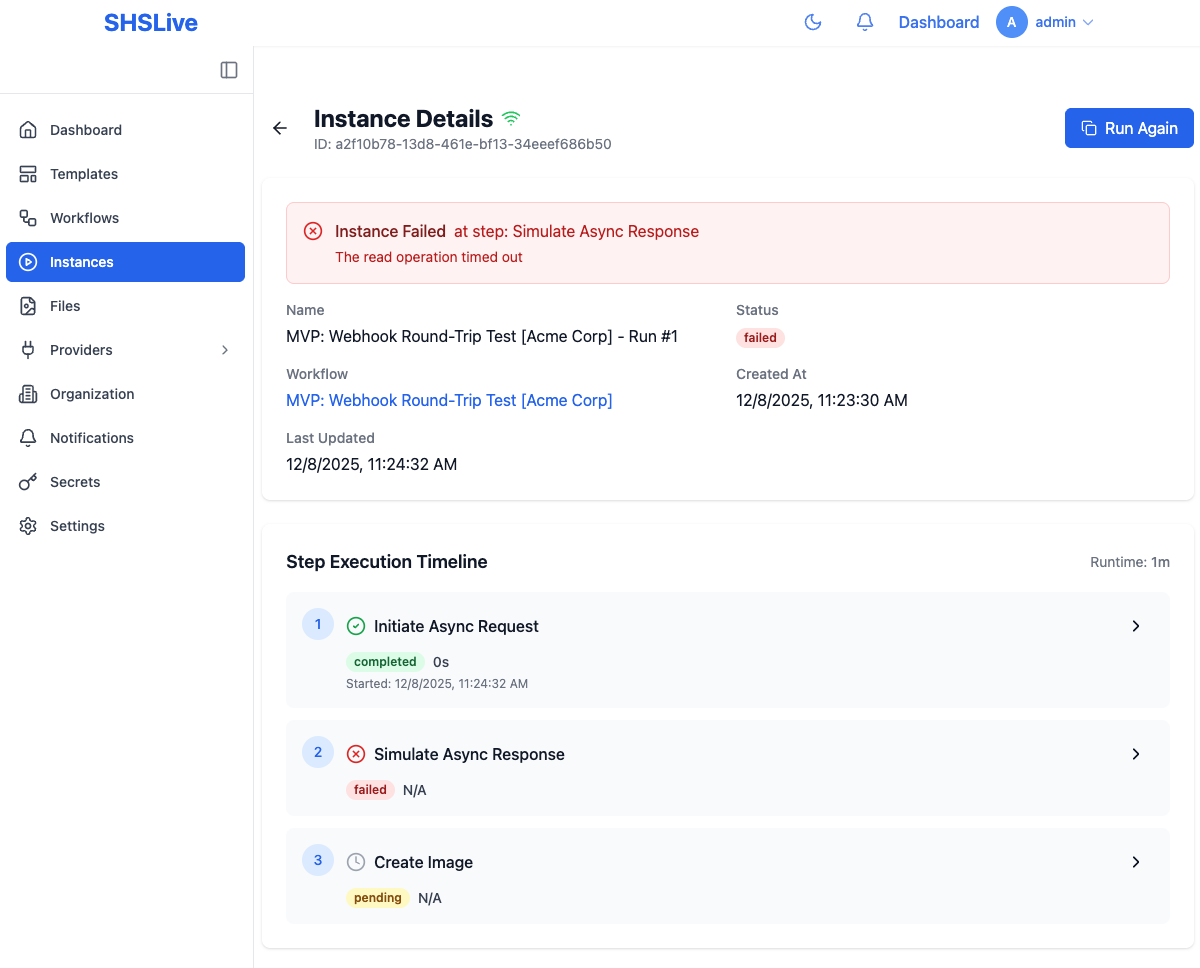The height and width of the screenshot is (968, 1200).
Task: Click the Run Again button
Action: [1129, 128]
